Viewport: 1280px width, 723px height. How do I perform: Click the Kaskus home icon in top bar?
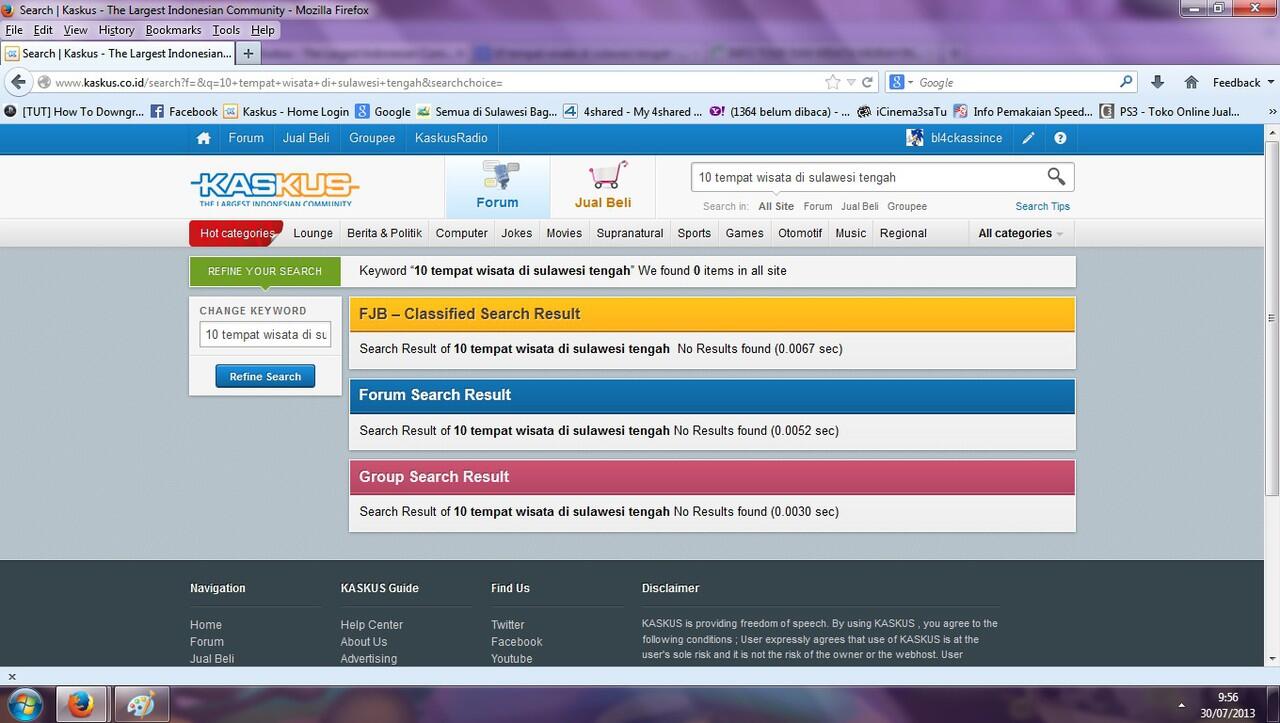coord(204,138)
